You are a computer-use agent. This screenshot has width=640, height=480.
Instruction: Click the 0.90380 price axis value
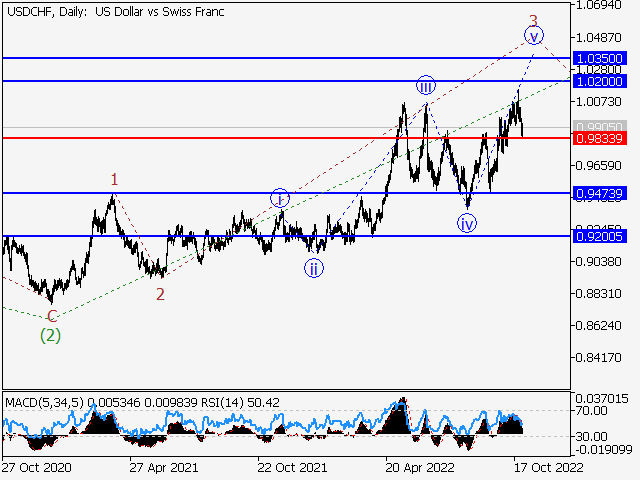pos(598,262)
